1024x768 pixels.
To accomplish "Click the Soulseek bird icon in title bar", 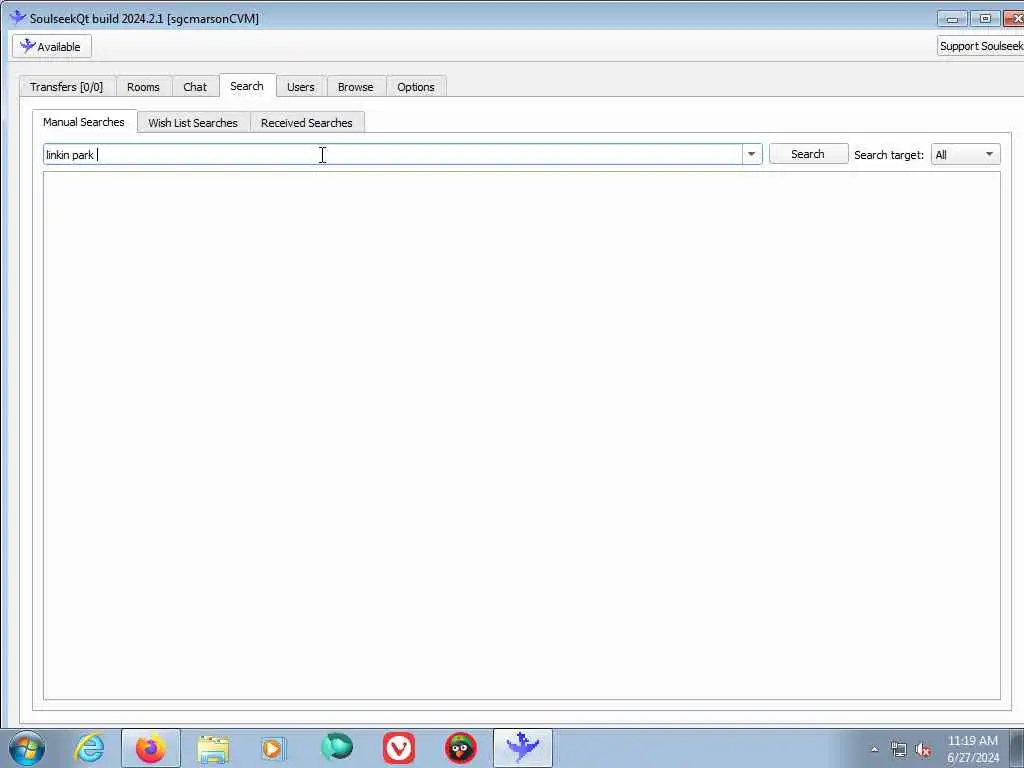I will tap(18, 18).
